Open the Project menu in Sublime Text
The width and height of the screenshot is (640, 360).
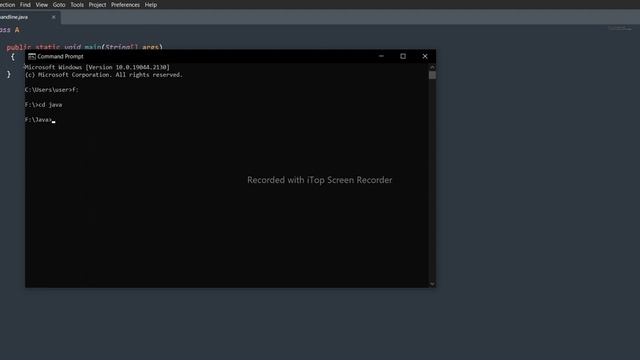(x=97, y=5)
